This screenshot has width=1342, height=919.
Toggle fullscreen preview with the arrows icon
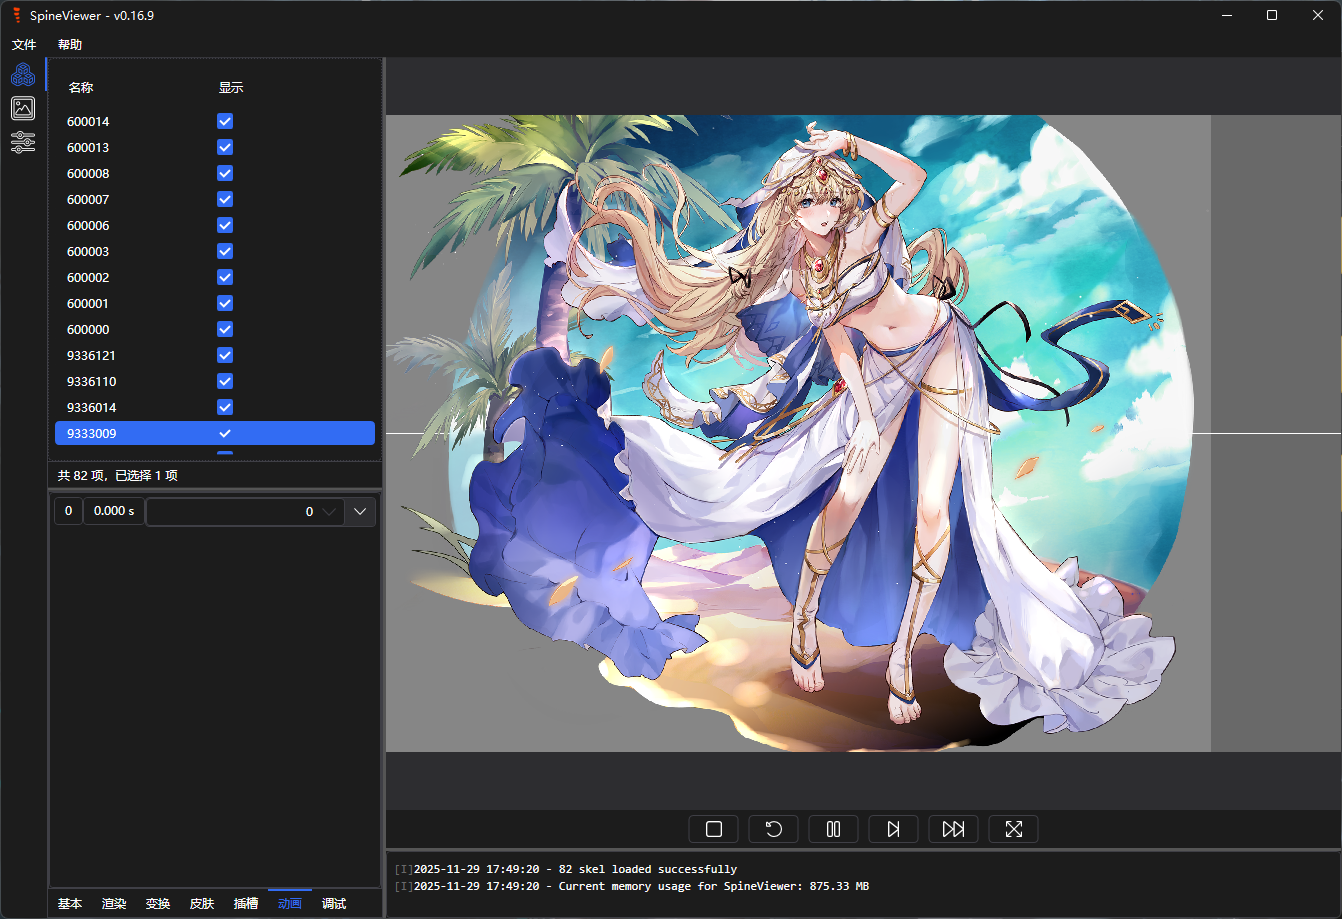[x=1013, y=829]
